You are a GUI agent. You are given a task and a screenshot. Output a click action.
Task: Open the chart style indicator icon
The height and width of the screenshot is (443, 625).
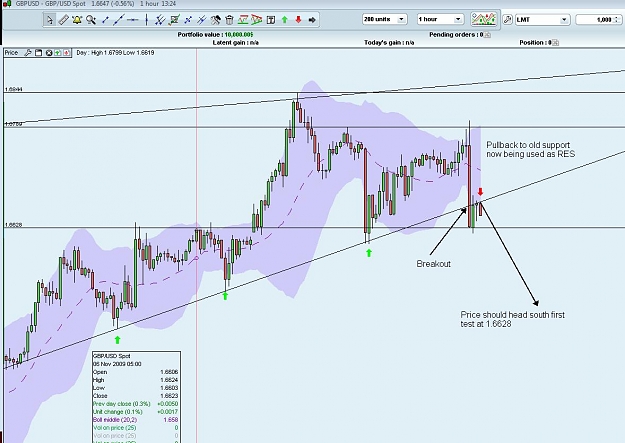483,19
